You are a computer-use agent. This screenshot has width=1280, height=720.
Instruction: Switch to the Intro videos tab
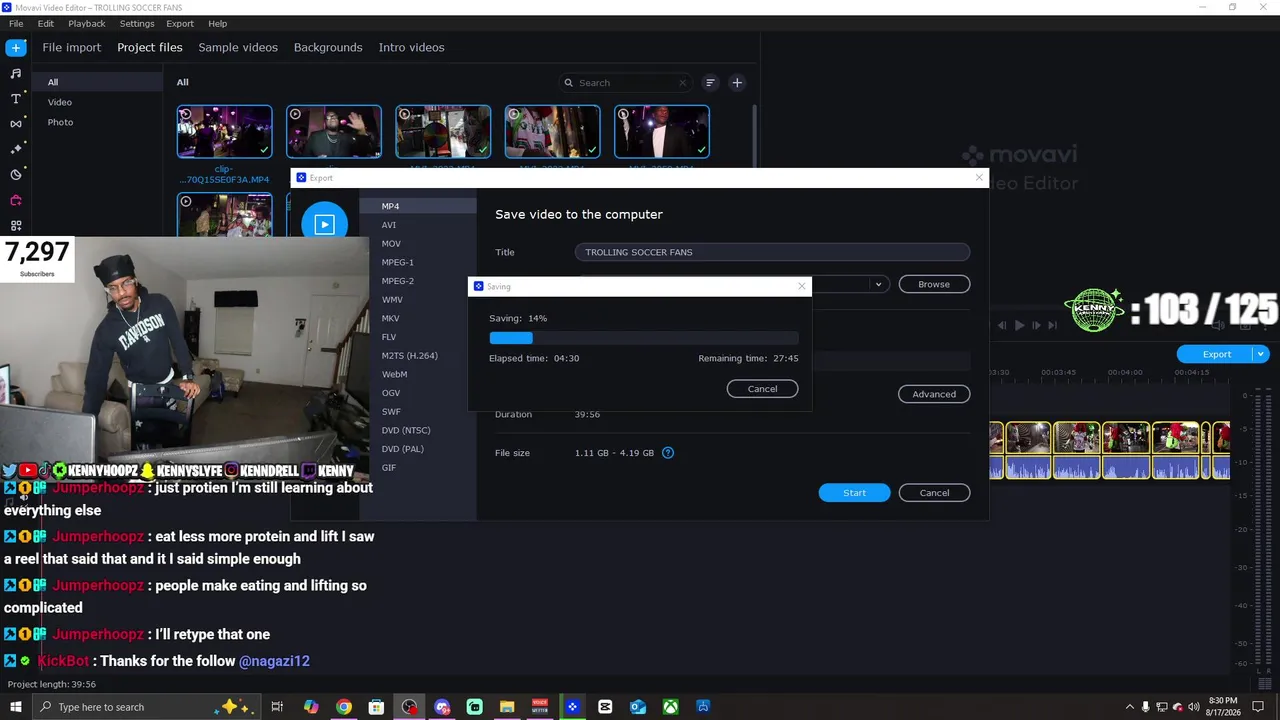[412, 47]
